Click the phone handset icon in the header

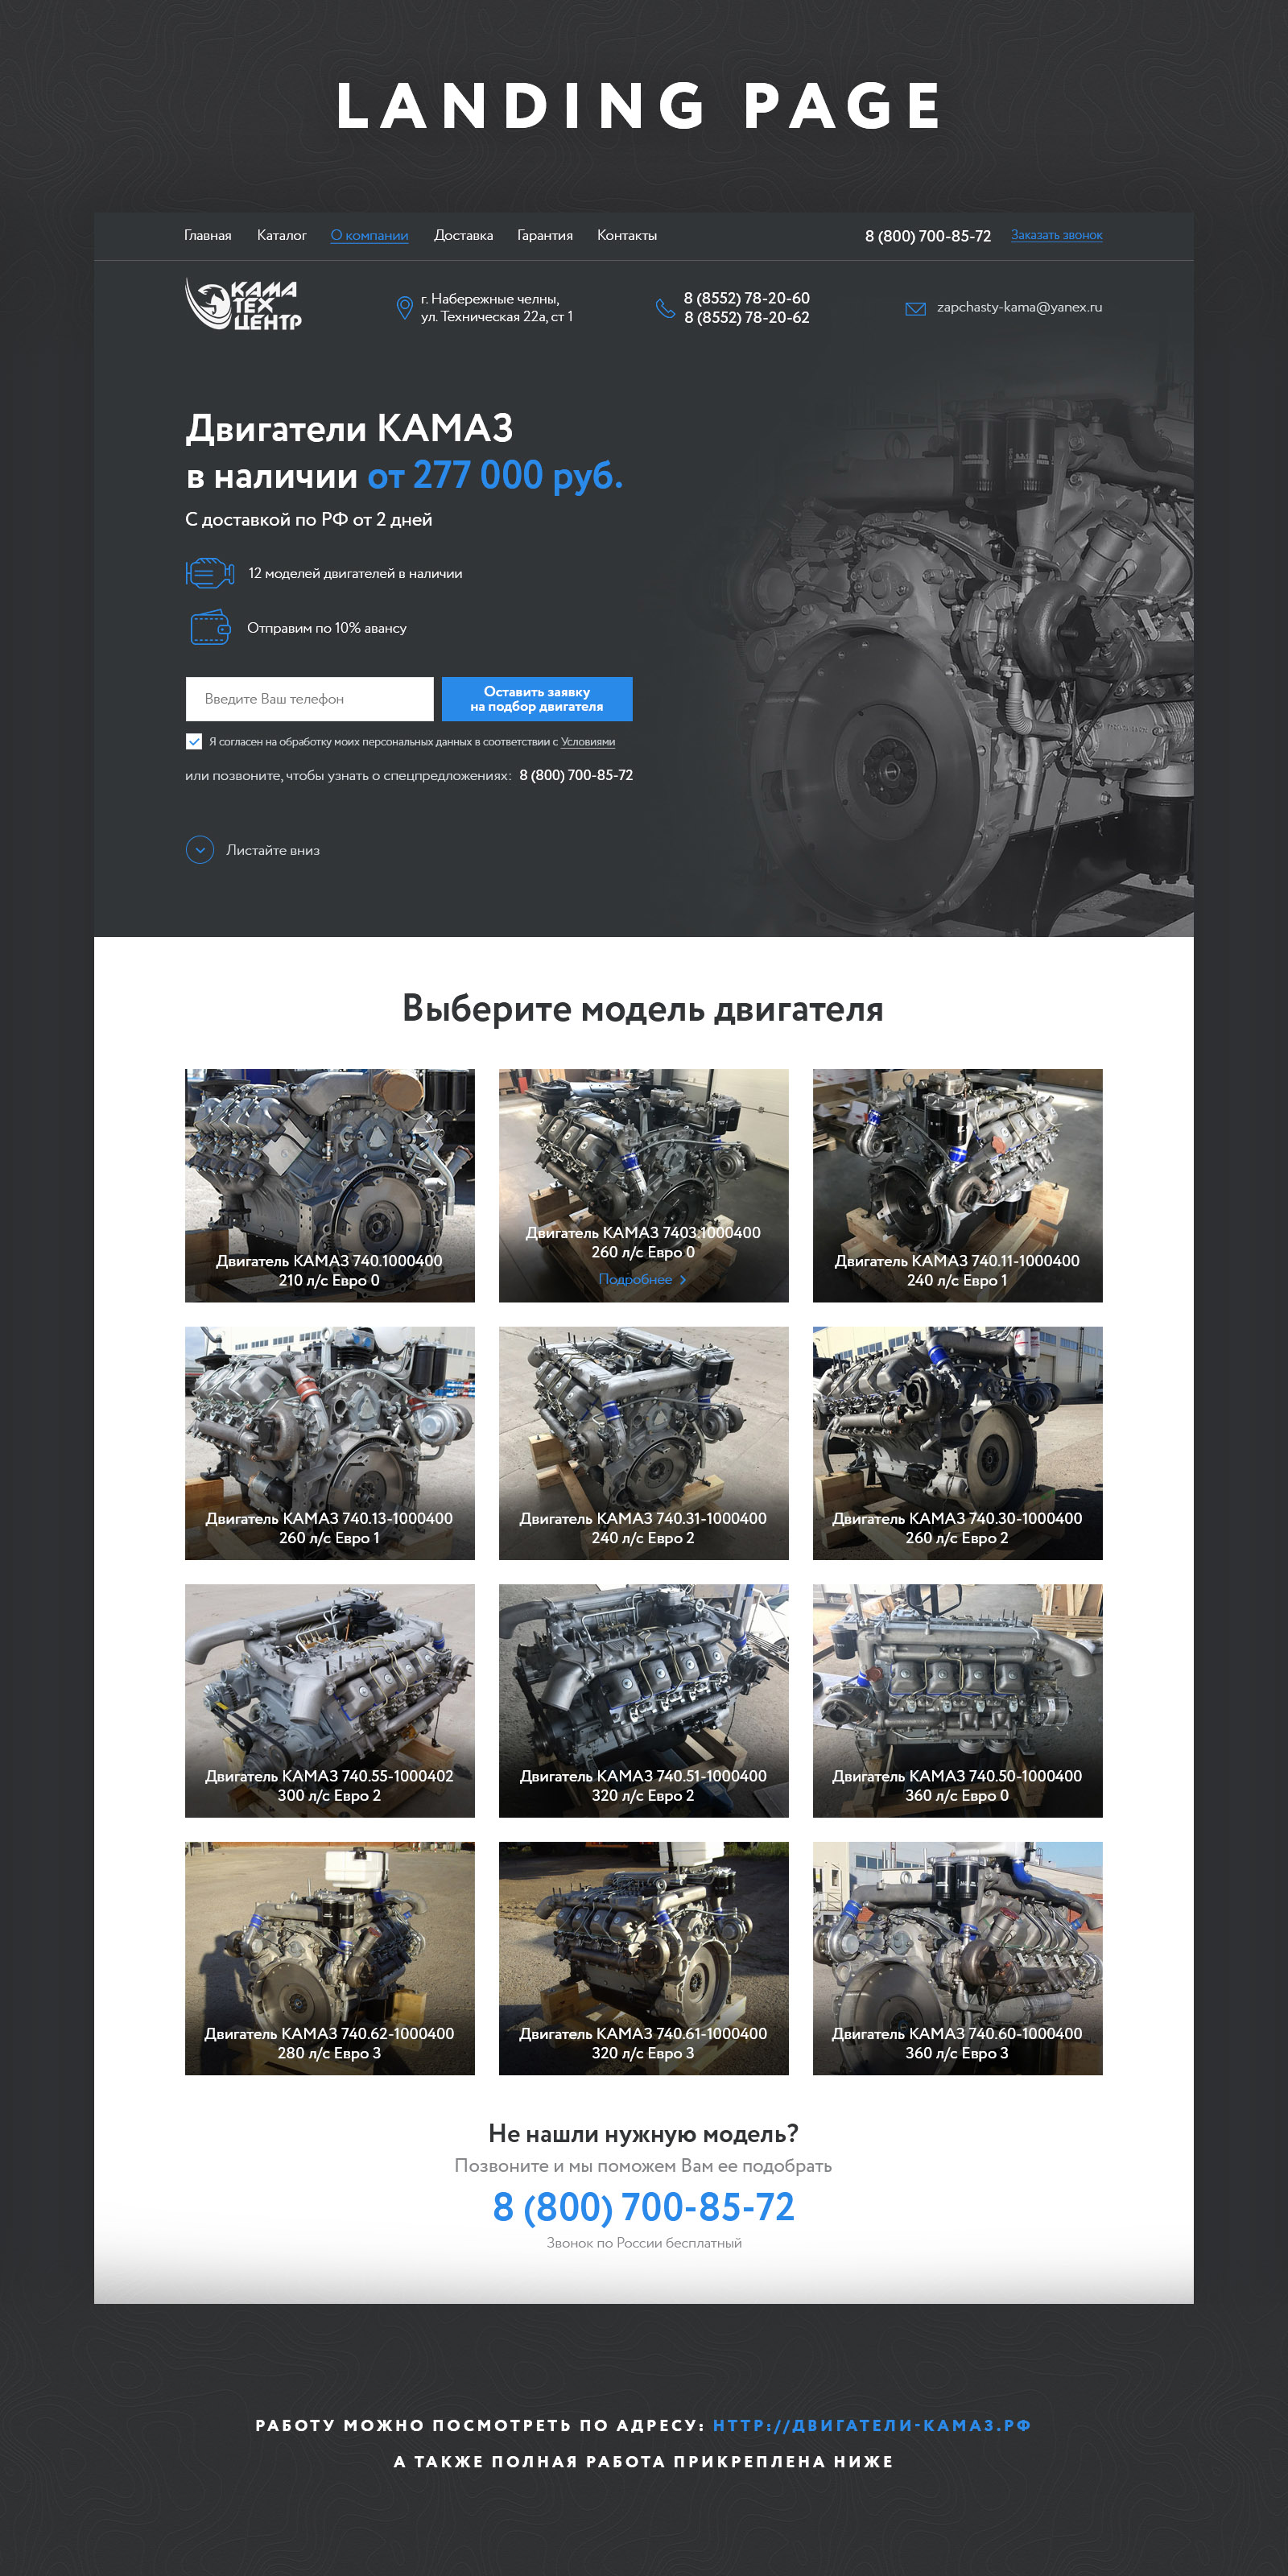[665, 308]
